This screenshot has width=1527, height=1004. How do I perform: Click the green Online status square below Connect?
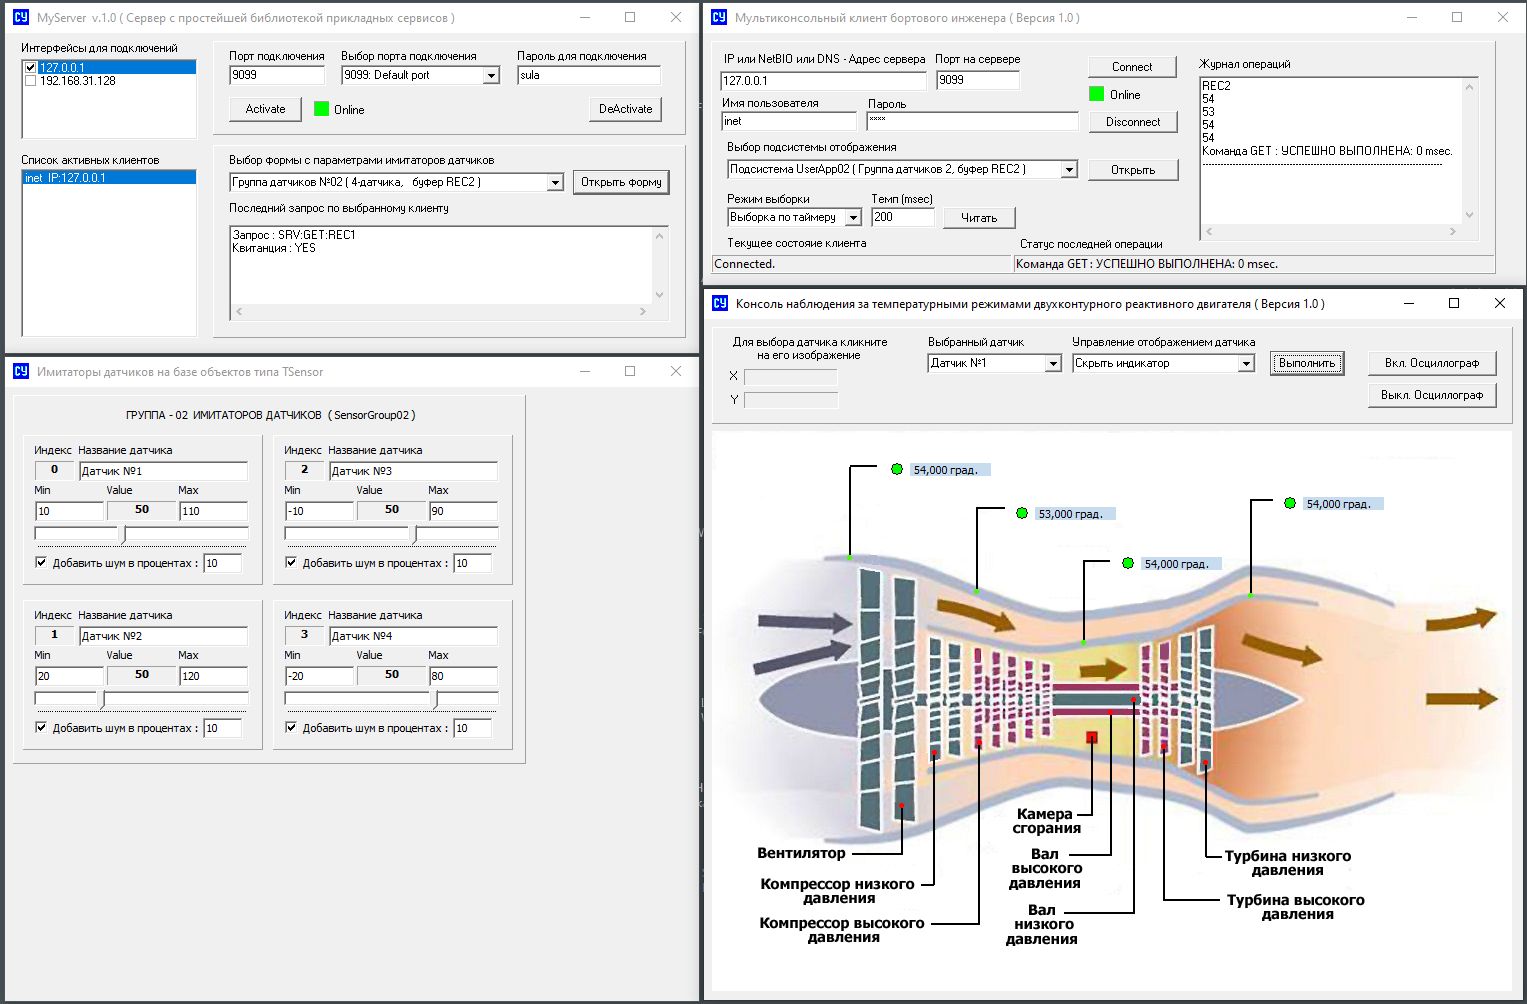tap(1096, 94)
